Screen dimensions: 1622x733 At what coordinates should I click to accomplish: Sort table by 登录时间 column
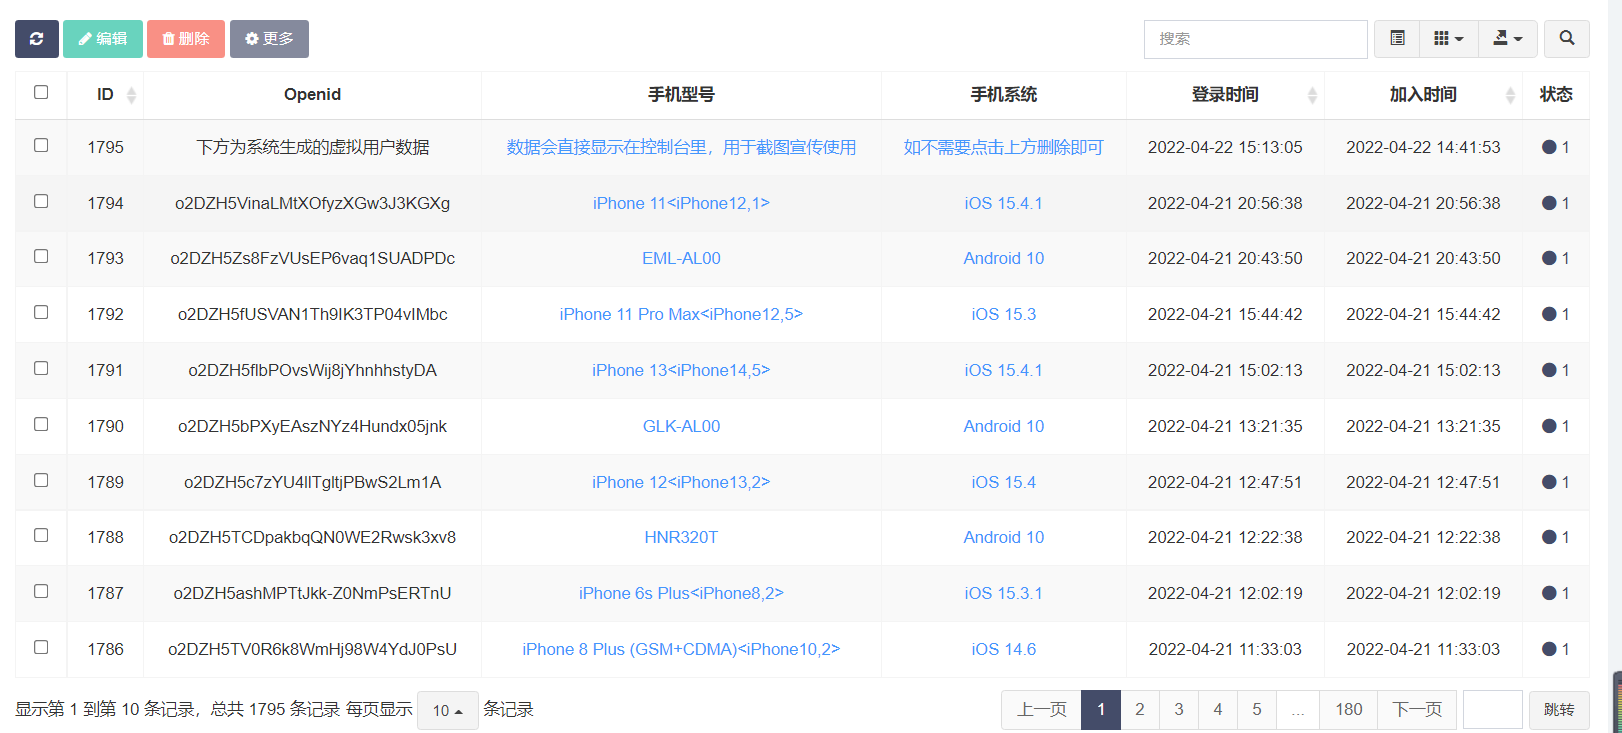pyautogui.click(x=1312, y=95)
